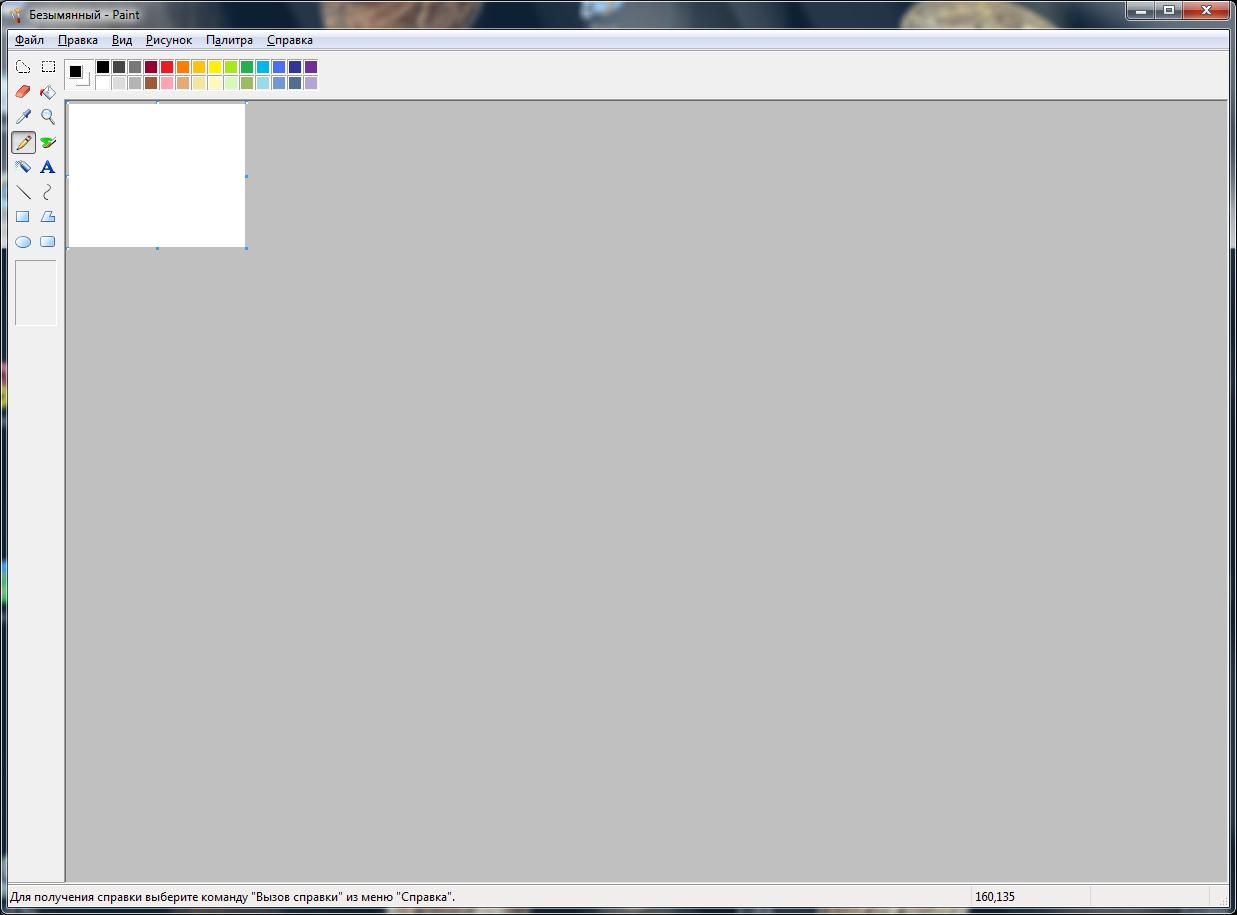This screenshot has height=915, width=1237.
Task: Choose the pale yellow swatch
Action: click(x=215, y=83)
